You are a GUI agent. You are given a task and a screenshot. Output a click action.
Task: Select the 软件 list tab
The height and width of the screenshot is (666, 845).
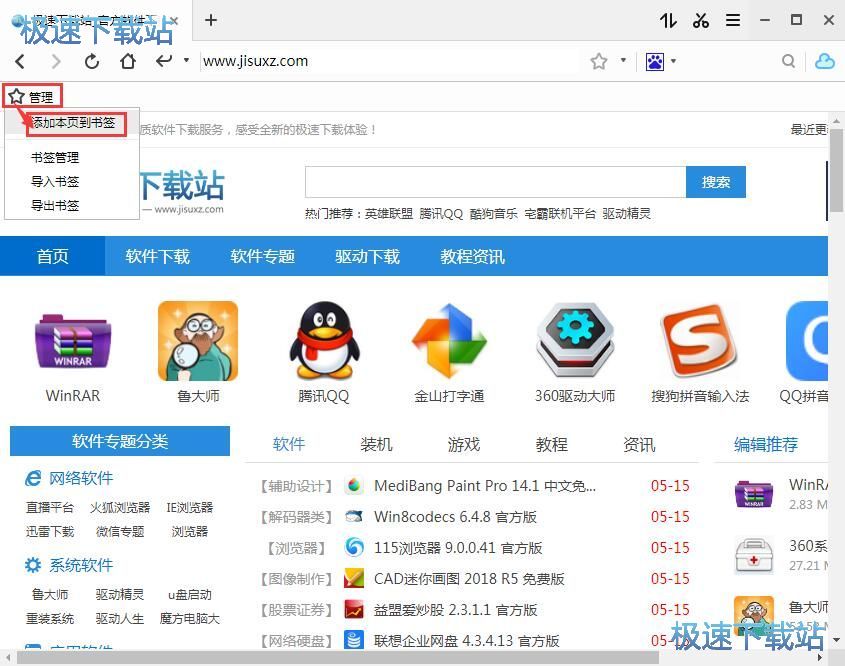[289, 444]
